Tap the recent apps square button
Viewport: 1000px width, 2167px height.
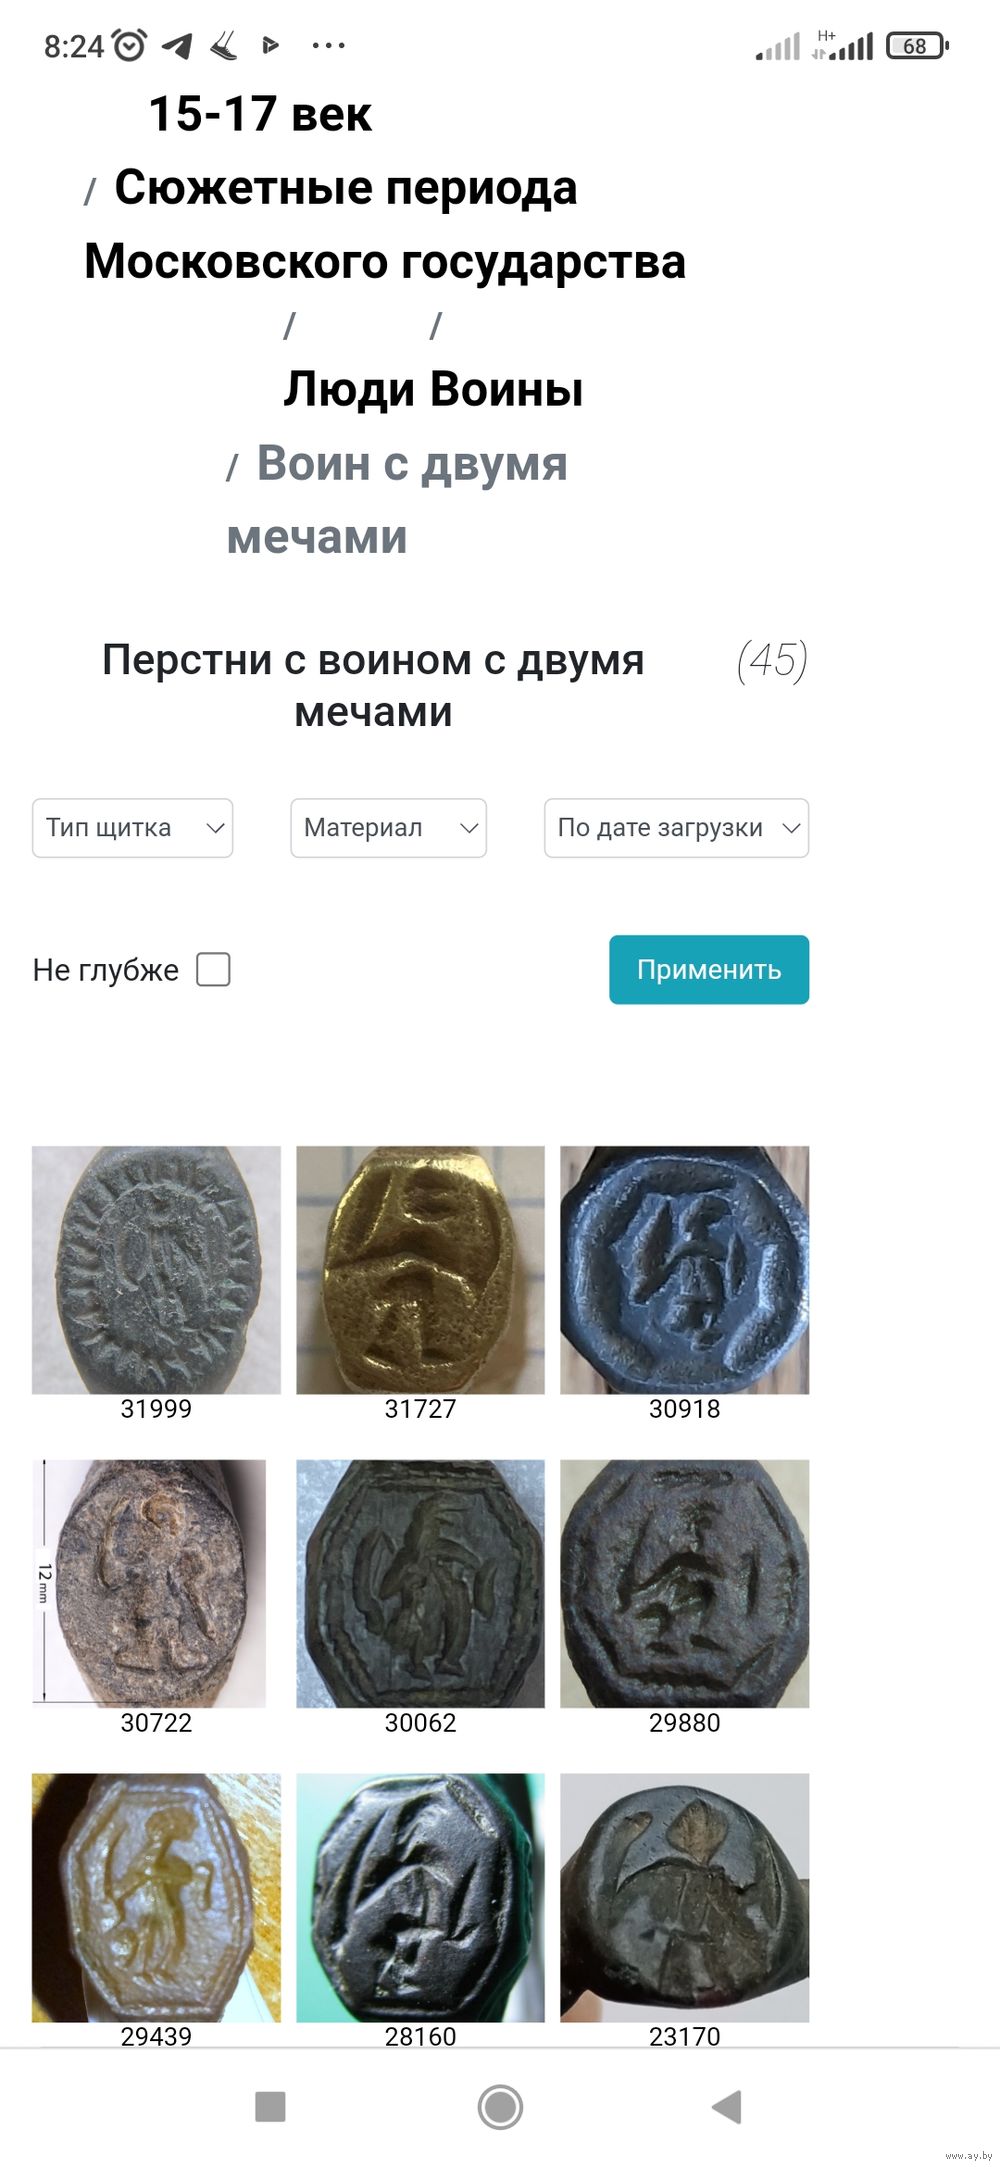[270, 2106]
